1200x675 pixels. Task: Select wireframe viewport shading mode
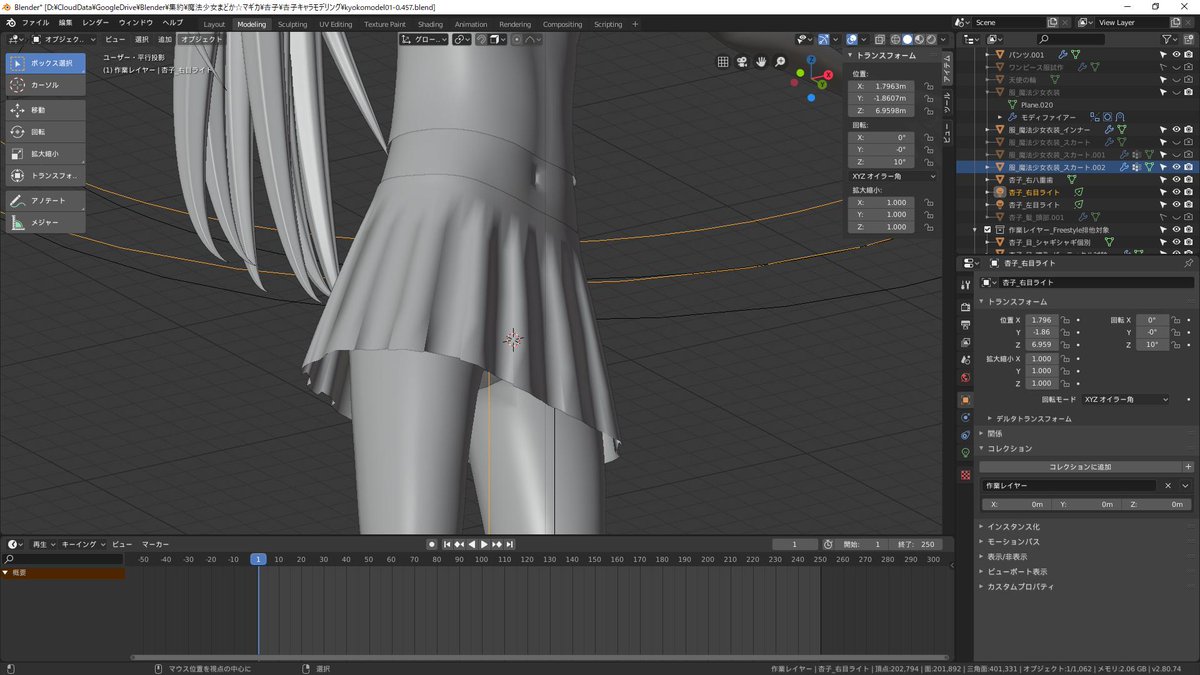tap(896, 39)
